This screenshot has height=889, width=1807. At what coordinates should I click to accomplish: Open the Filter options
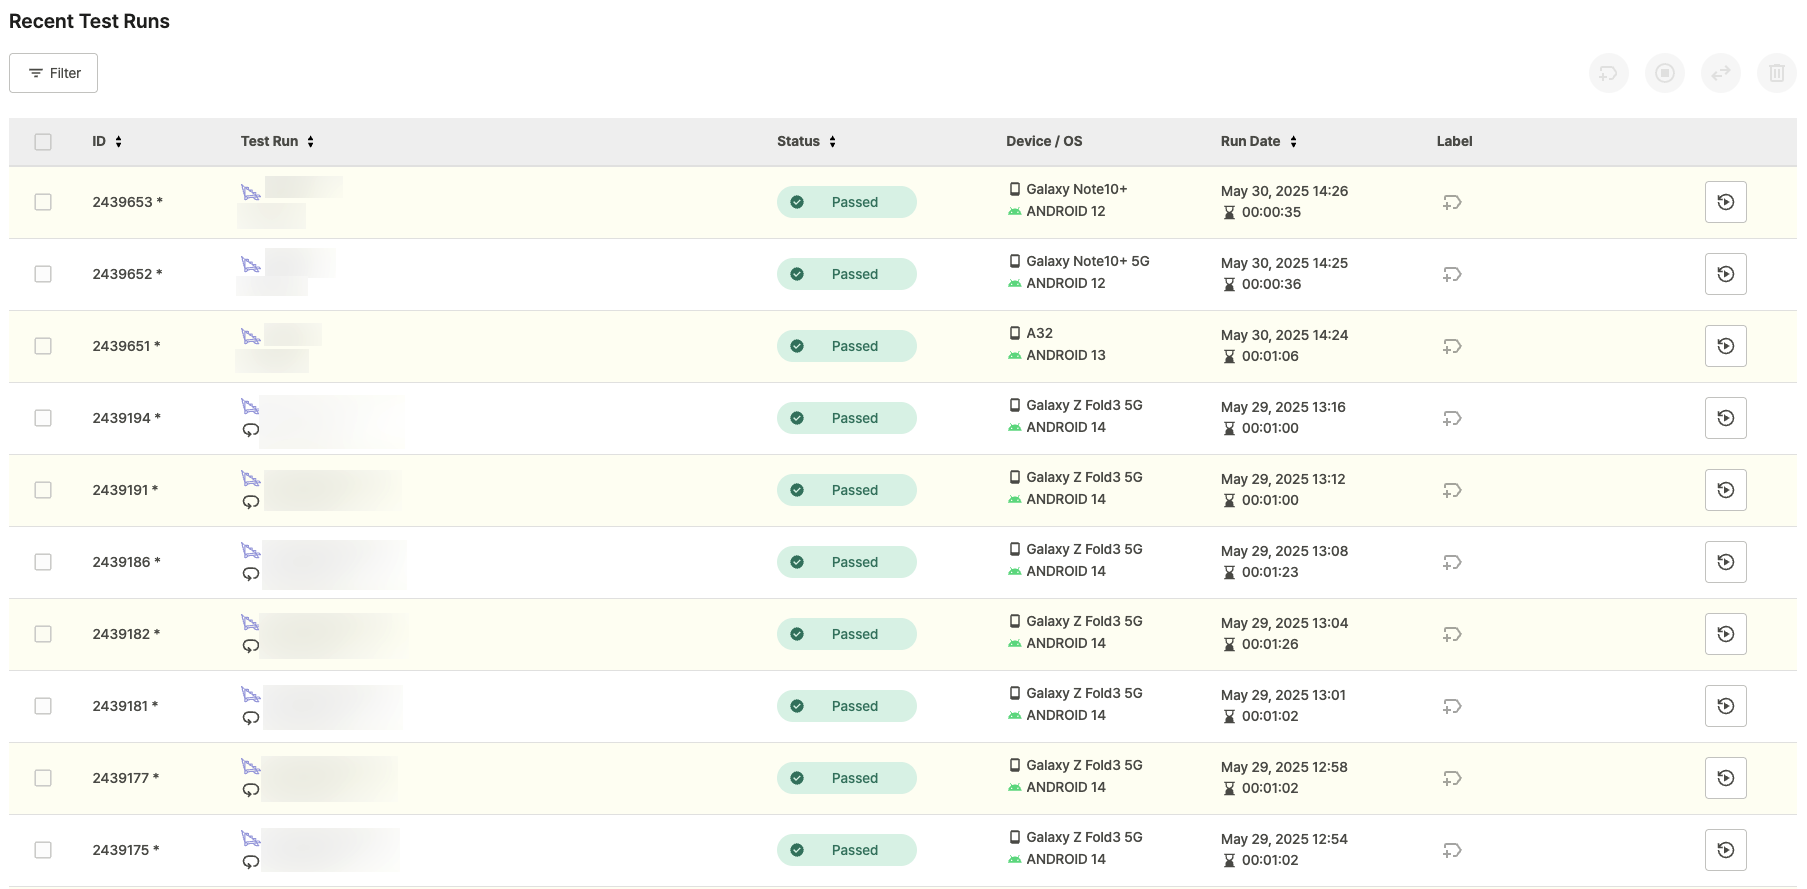[53, 73]
